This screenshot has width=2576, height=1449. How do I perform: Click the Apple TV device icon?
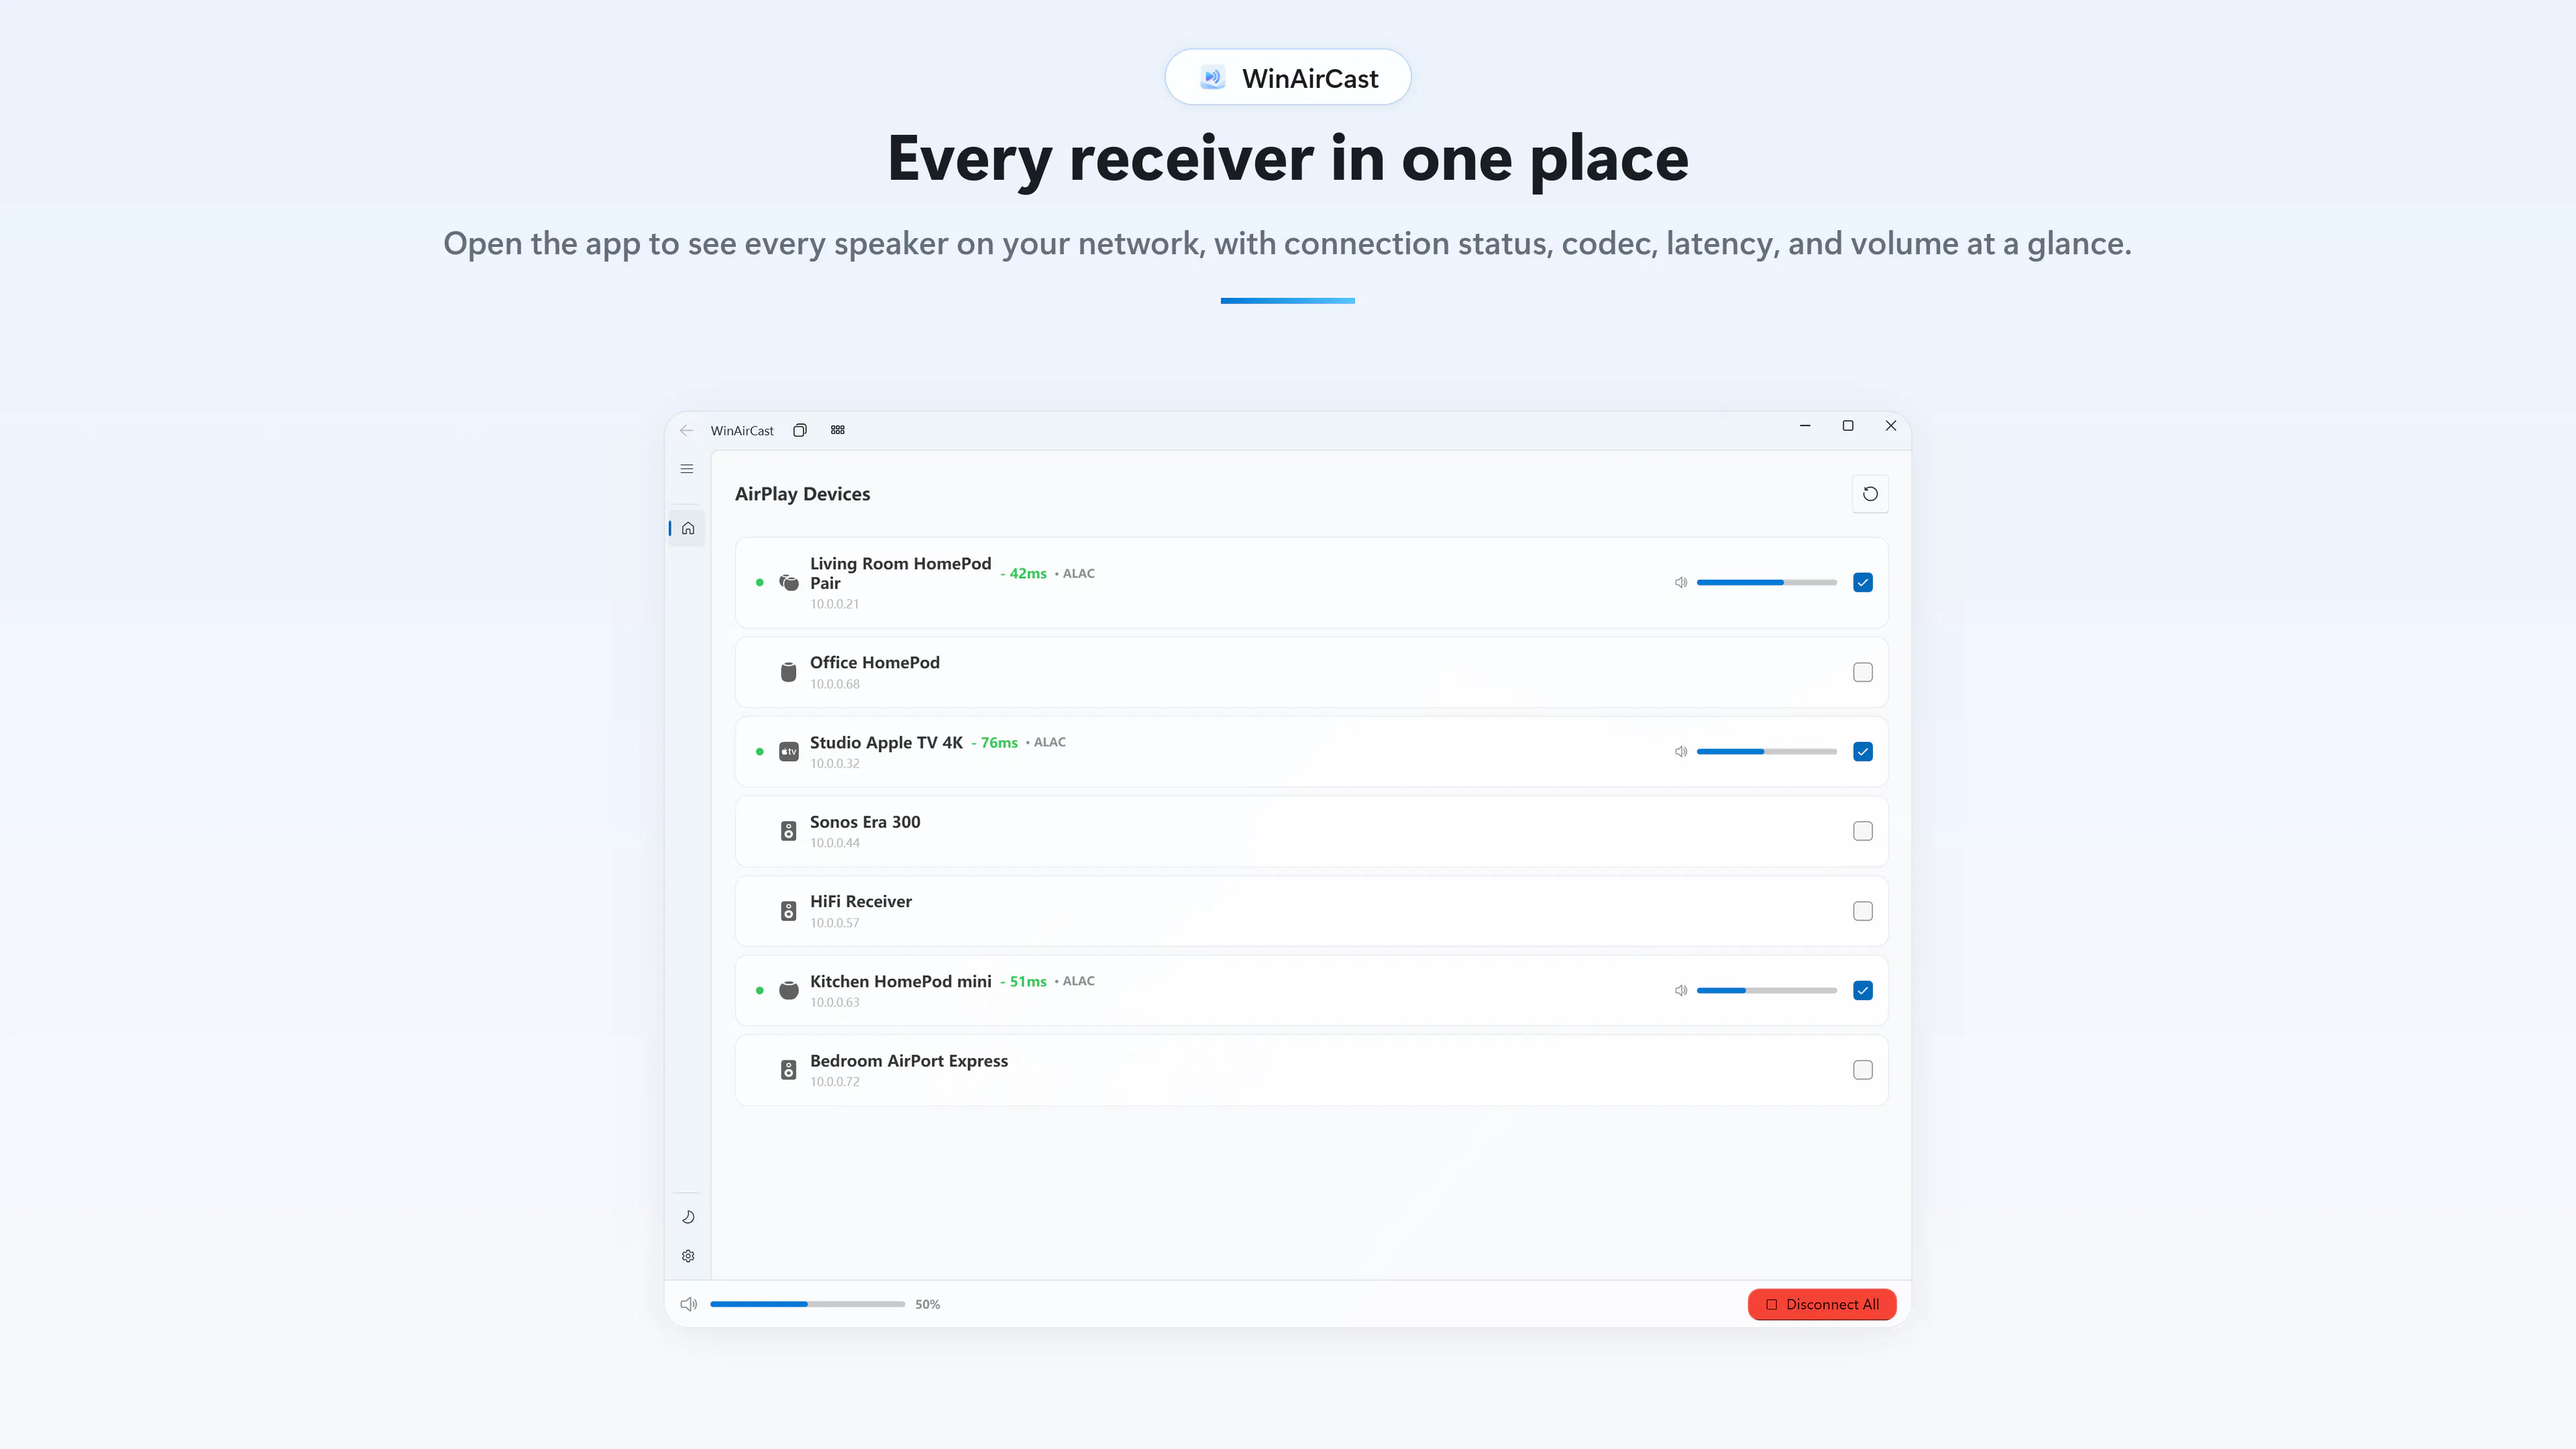pos(789,751)
